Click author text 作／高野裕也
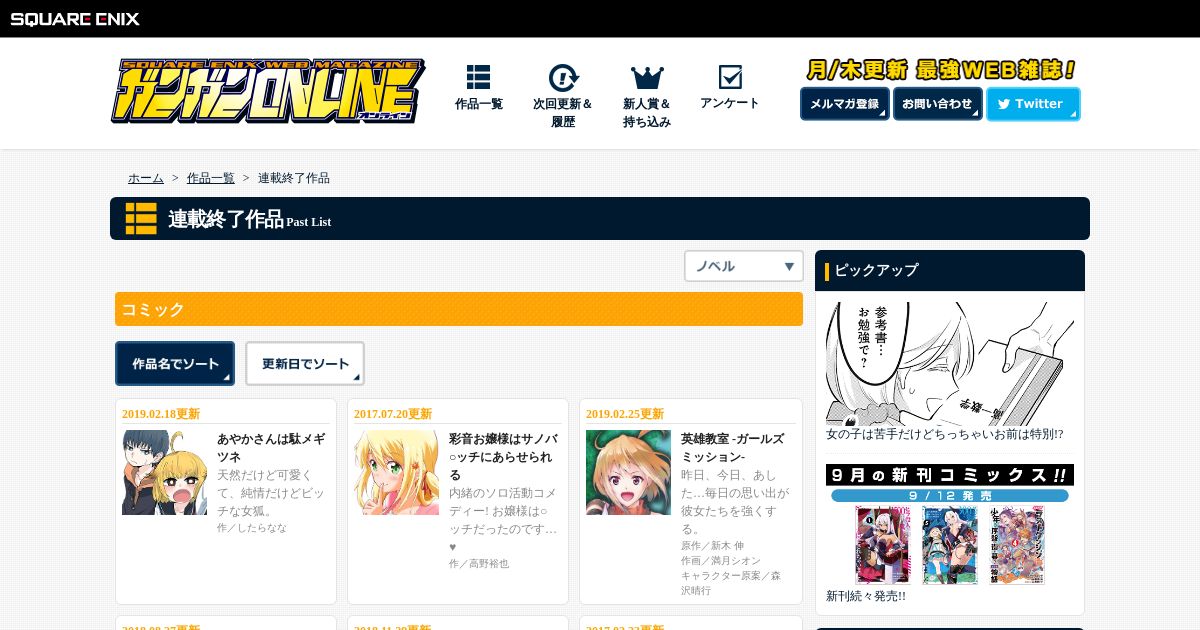The height and width of the screenshot is (630, 1200). pyautogui.click(x=479, y=563)
